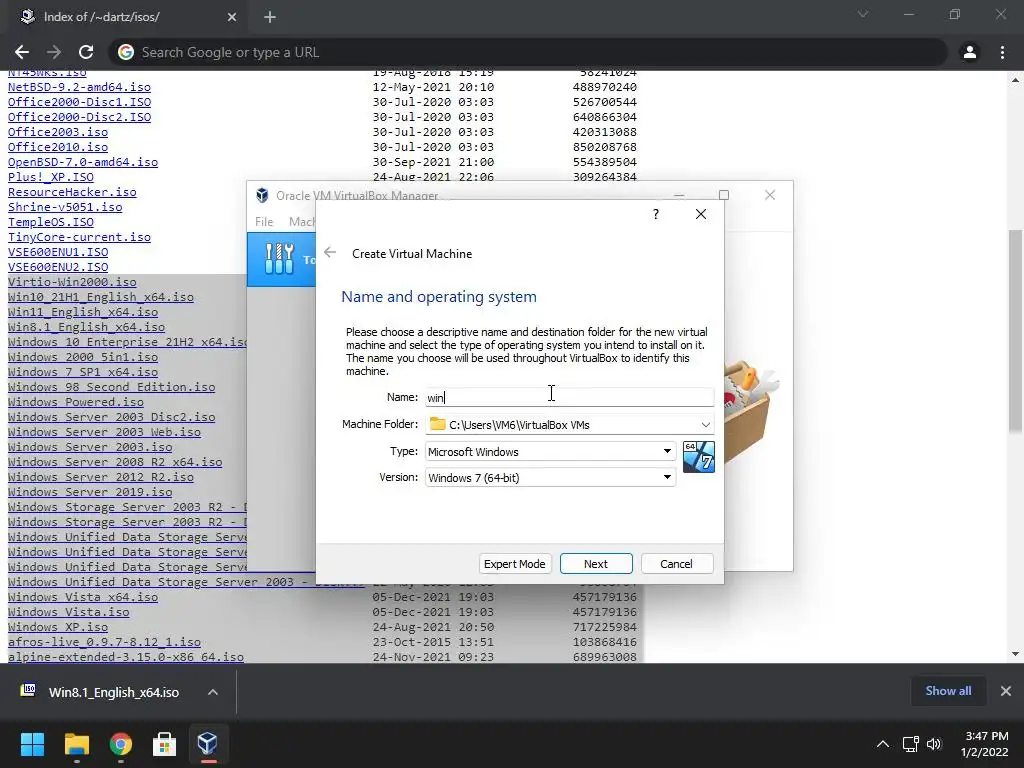Open NetBSD-9.2-amd64.iso link
Image resolution: width=1024 pixels, height=768 pixels.
[79, 87]
